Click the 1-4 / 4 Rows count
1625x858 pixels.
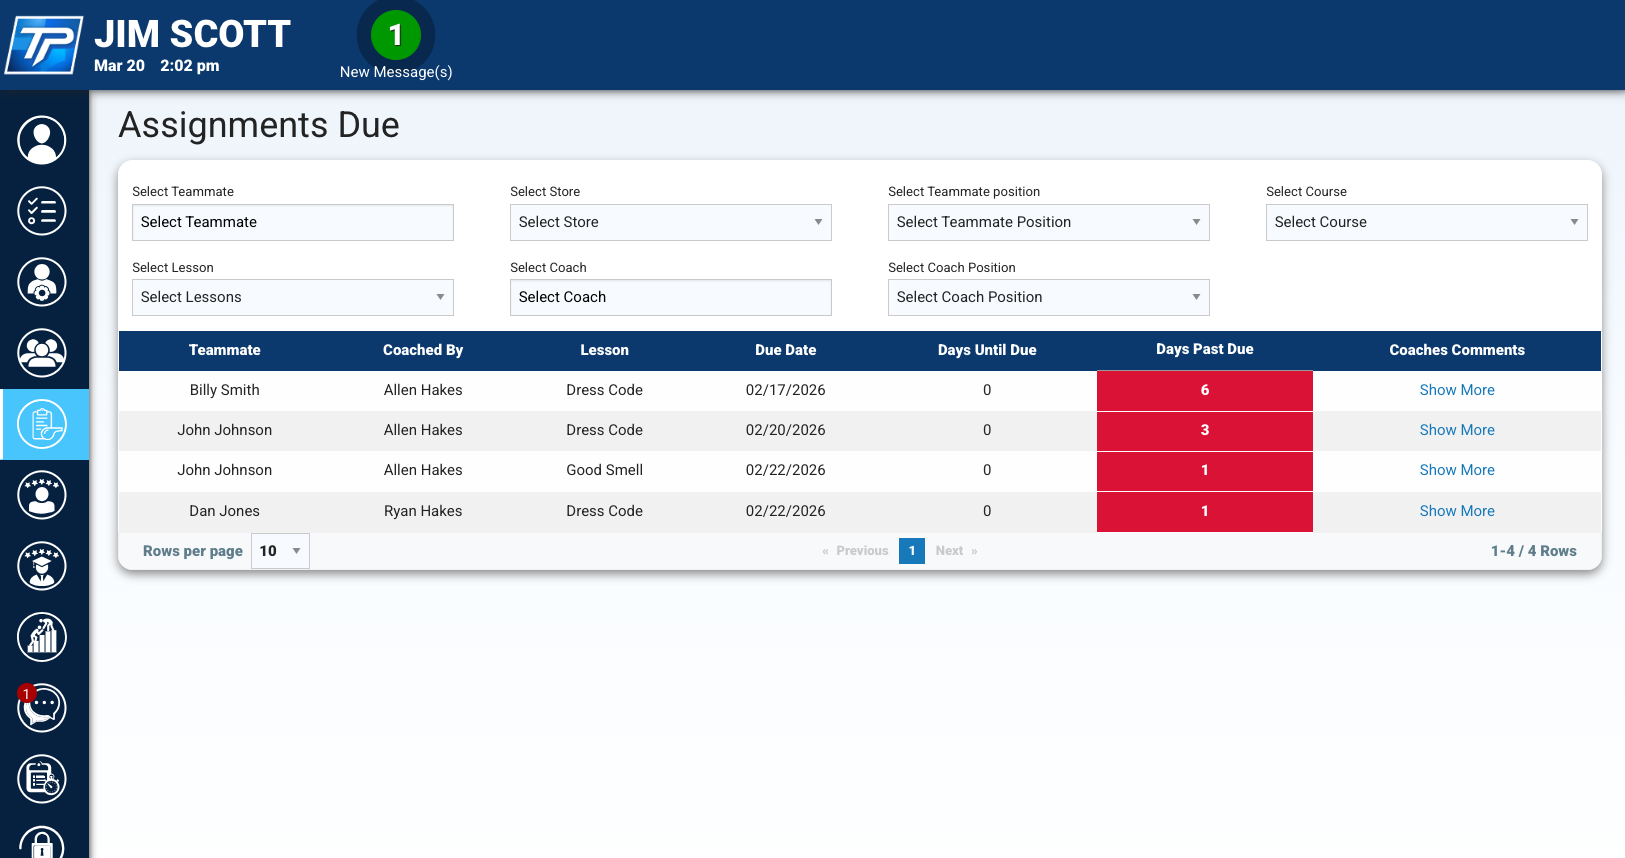pos(1534,551)
